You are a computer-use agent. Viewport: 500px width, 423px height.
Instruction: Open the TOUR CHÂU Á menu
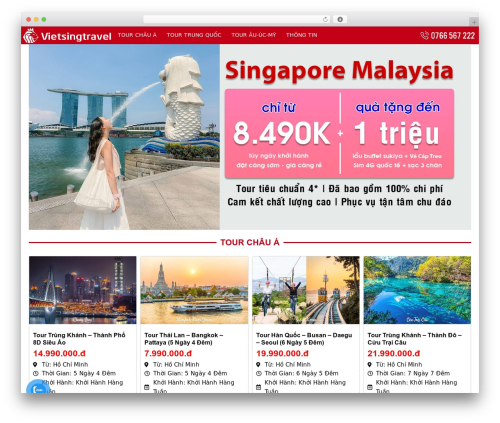coord(137,35)
